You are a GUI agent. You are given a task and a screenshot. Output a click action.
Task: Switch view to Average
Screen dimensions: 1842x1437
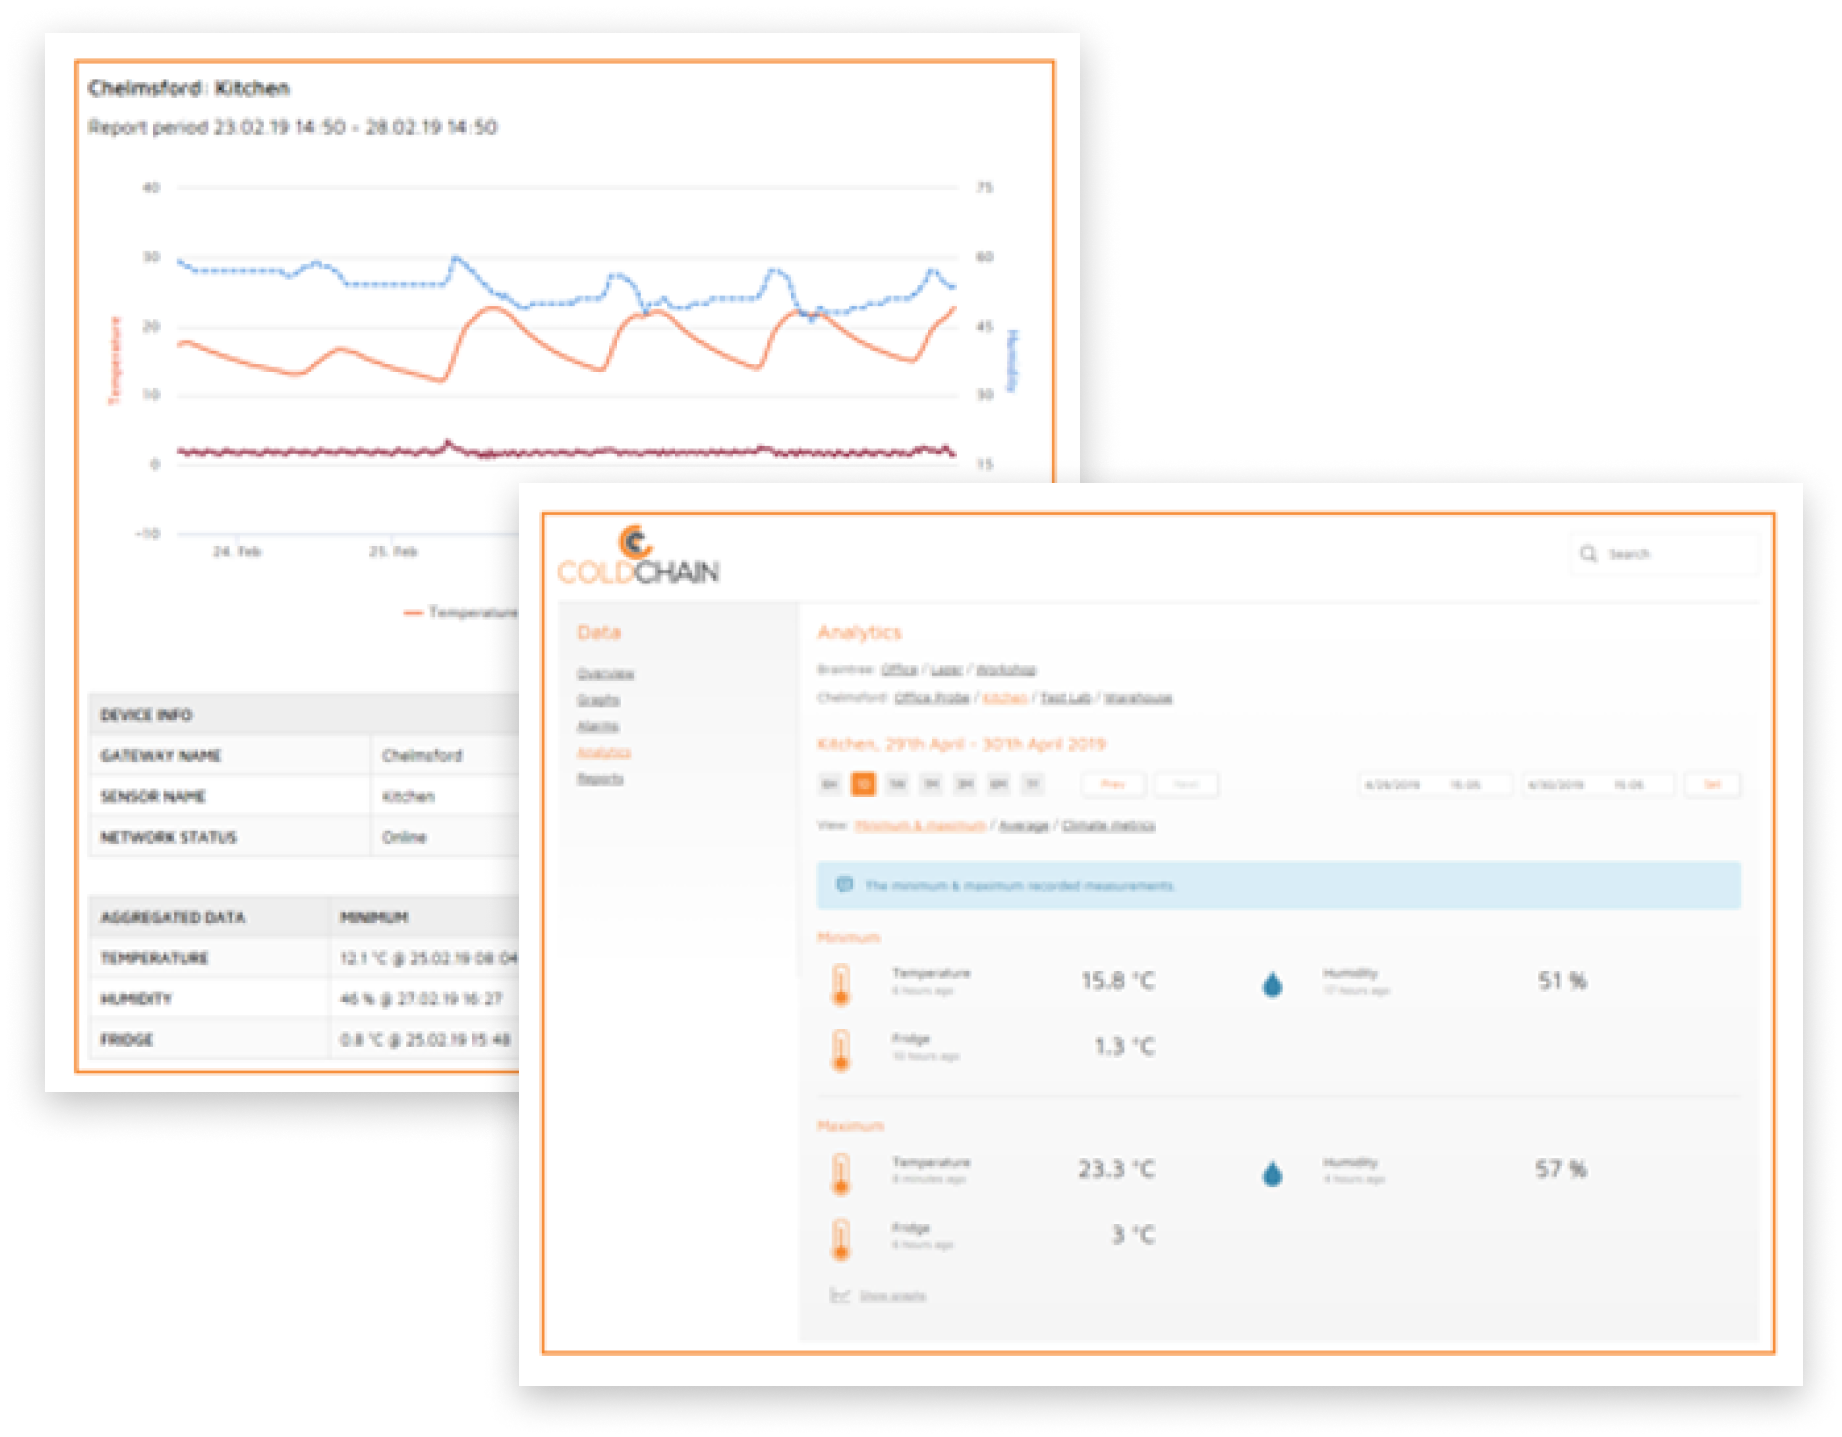click(x=1024, y=826)
